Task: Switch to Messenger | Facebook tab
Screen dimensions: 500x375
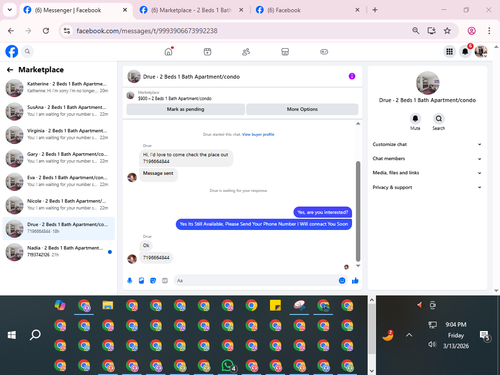Action: click(x=75, y=10)
